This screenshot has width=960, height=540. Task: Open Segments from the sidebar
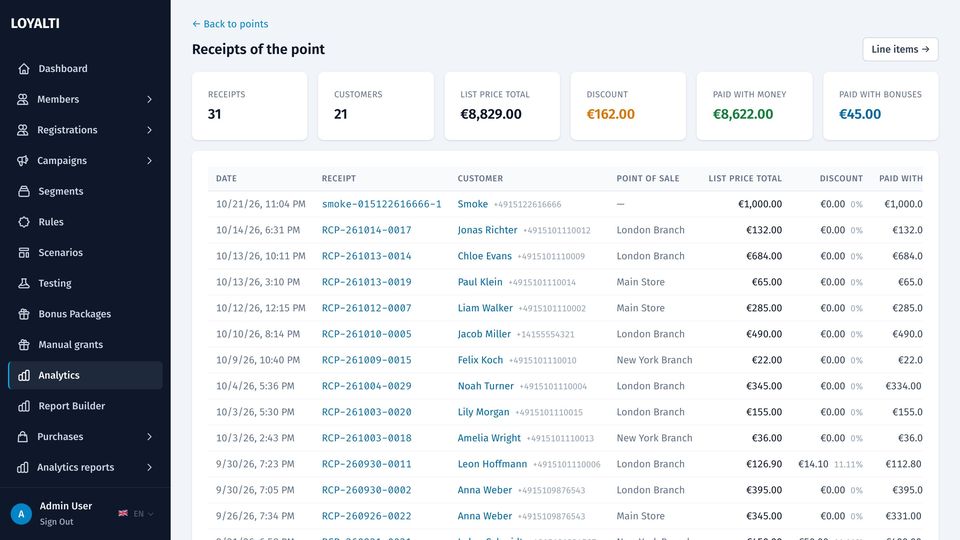[x=85, y=191]
